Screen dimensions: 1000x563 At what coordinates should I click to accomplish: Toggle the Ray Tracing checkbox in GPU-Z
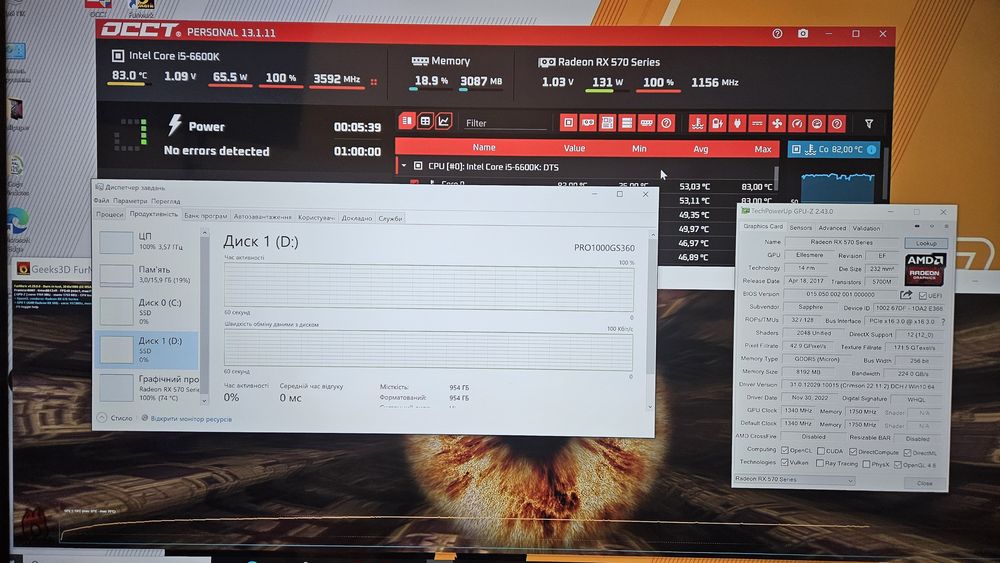(820, 464)
